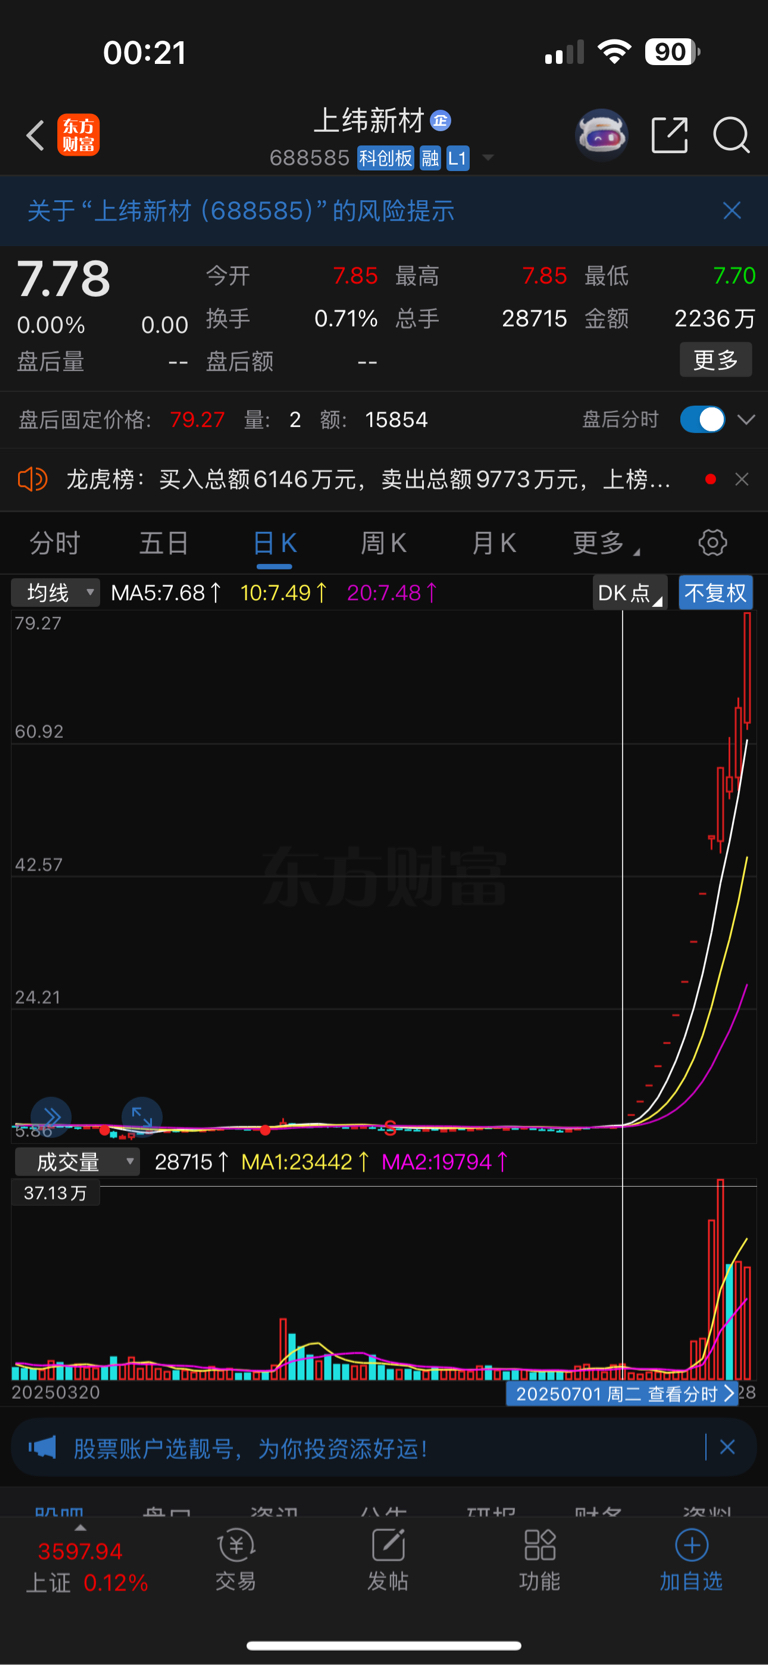Viewport: 768px width, 1665px height.
Task: Tap the 37.13万 volume axis label
Action: click(x=55, y=1193)
